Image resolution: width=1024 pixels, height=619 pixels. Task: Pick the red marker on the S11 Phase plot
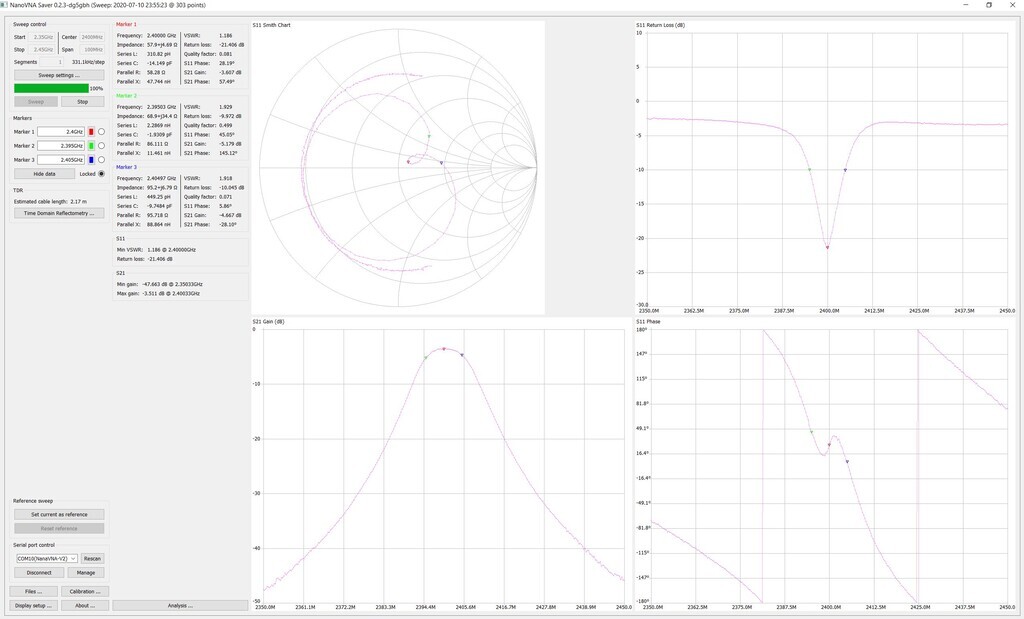tap(829, 445)
